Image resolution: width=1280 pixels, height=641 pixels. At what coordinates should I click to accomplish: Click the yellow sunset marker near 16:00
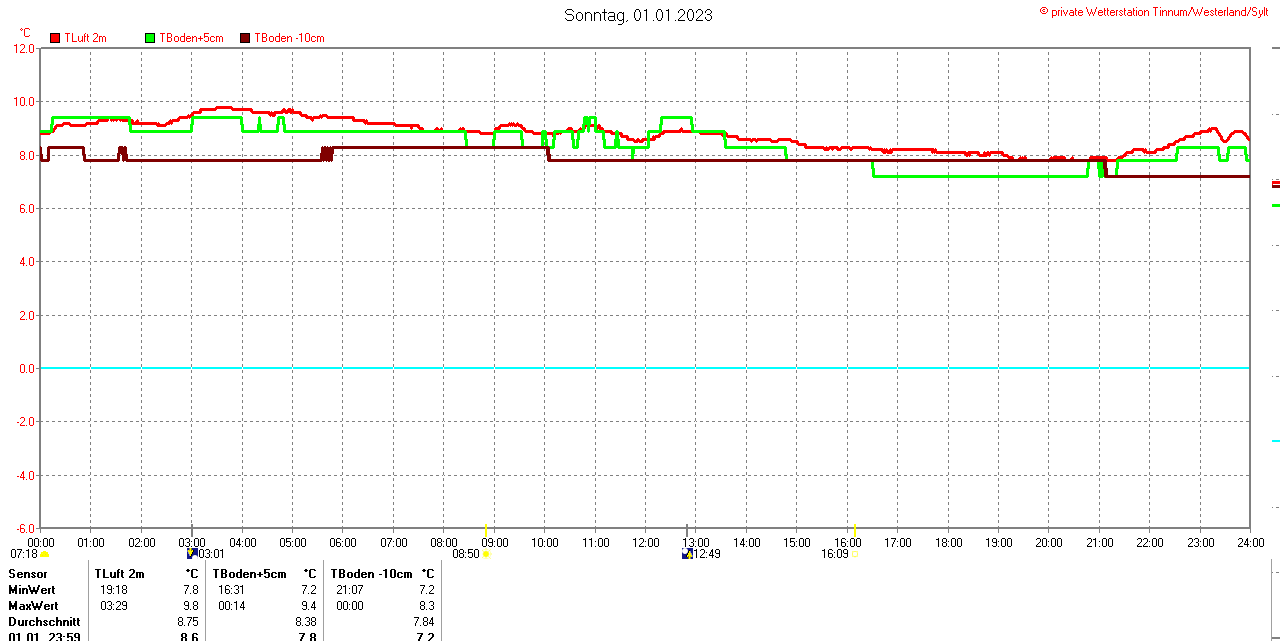point(854,528)
